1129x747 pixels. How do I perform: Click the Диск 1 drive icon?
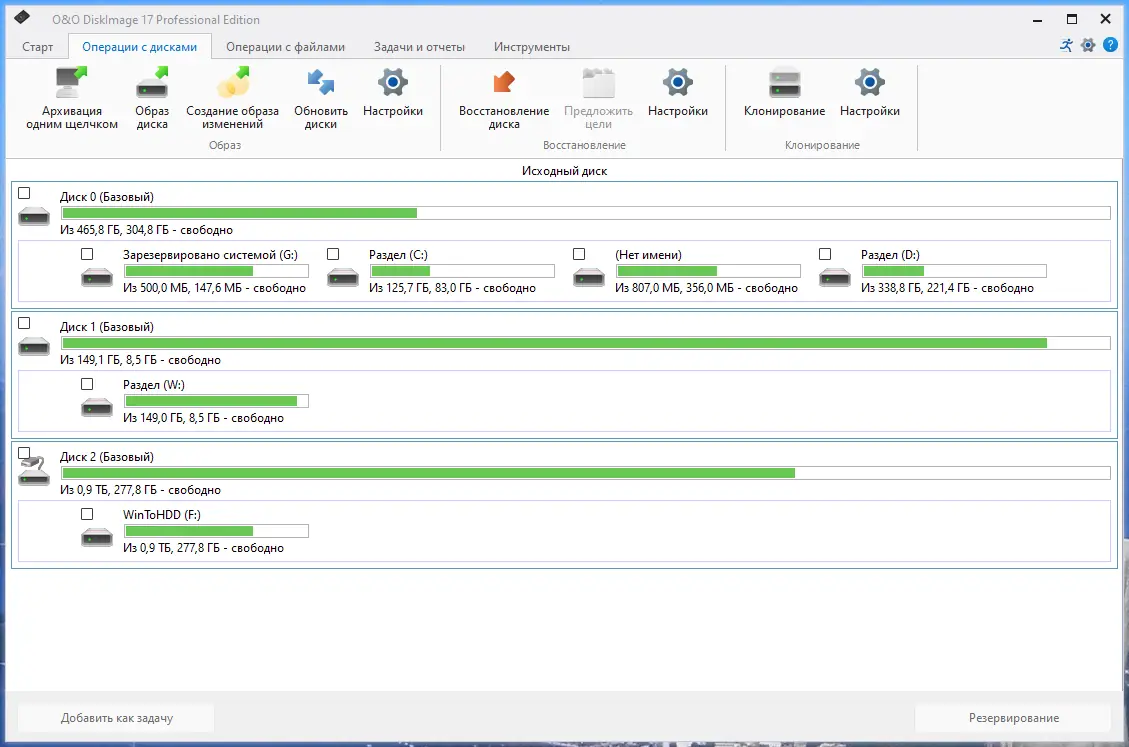tap(34, 346)
